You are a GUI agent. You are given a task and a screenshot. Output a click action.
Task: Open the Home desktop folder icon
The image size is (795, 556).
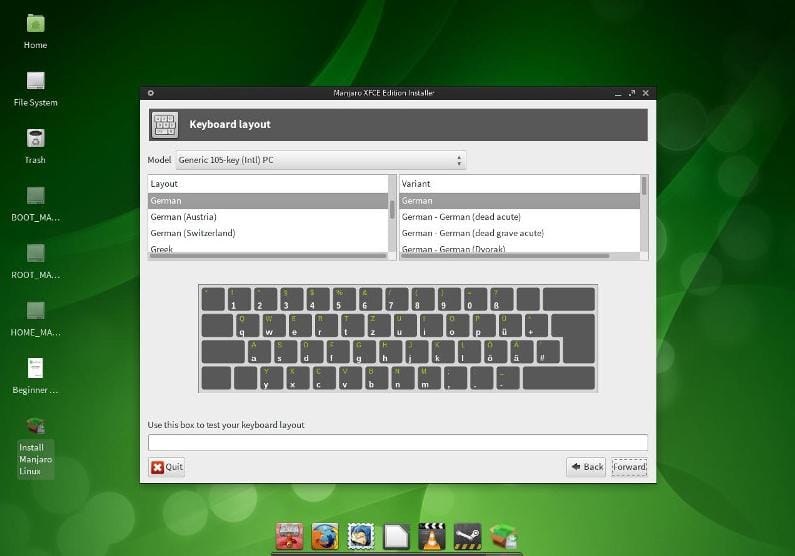tap(35, 23)
